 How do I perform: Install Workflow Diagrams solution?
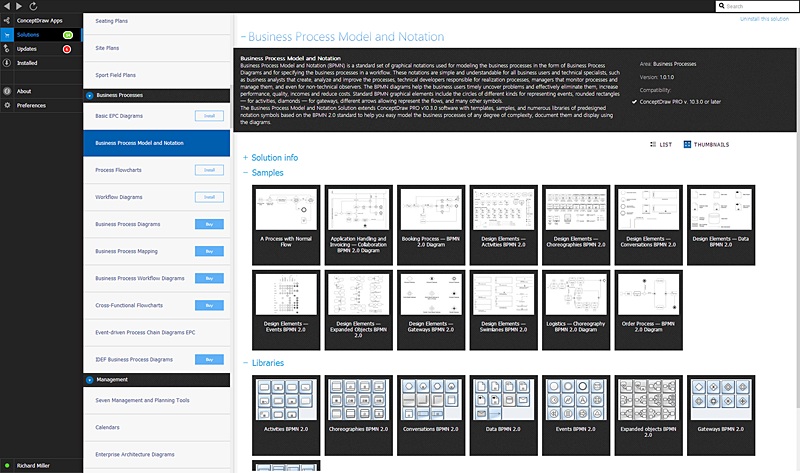point(209,197)
